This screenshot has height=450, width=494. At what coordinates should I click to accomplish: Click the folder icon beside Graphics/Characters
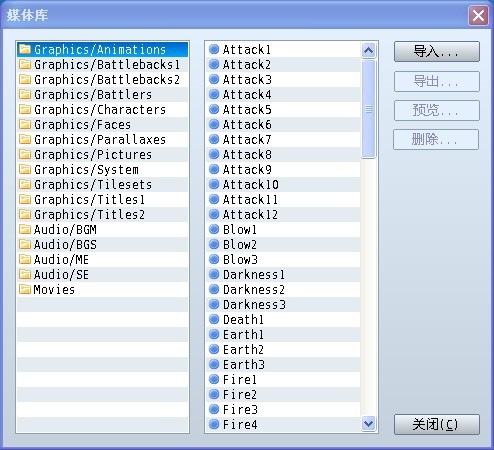[x=25, y=109]
